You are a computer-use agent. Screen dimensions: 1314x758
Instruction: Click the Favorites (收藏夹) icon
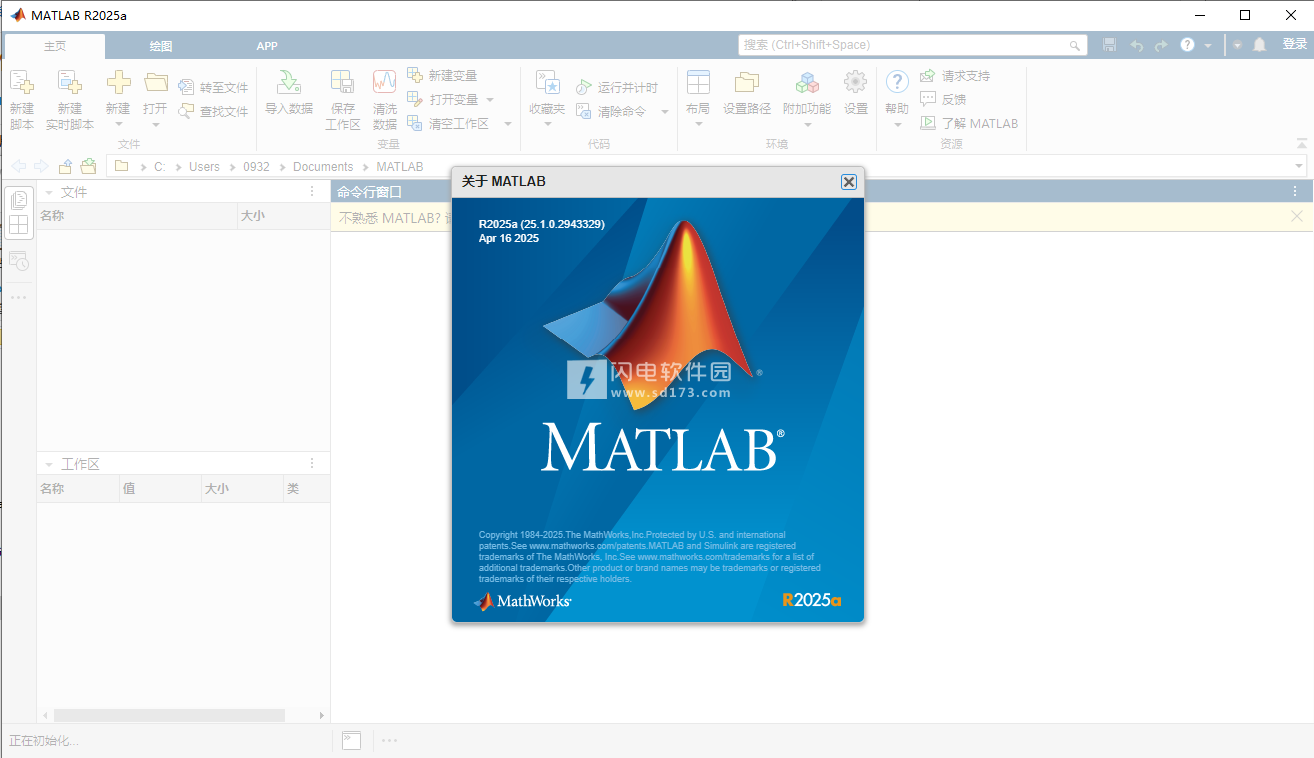[x=547, y=82]
